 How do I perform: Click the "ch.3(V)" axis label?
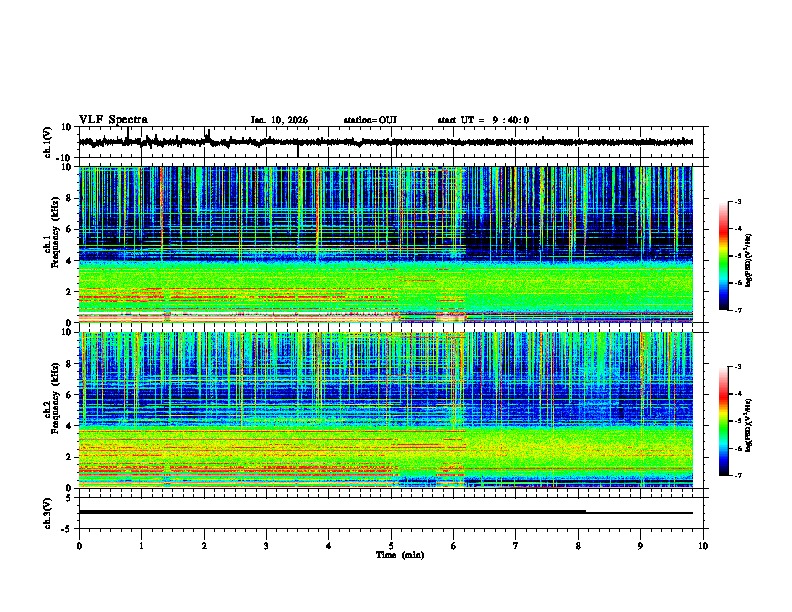47,513
